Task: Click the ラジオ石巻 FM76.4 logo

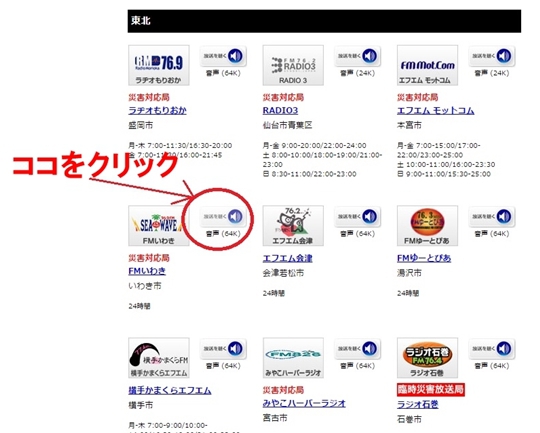Action: [x=427, y=358]
